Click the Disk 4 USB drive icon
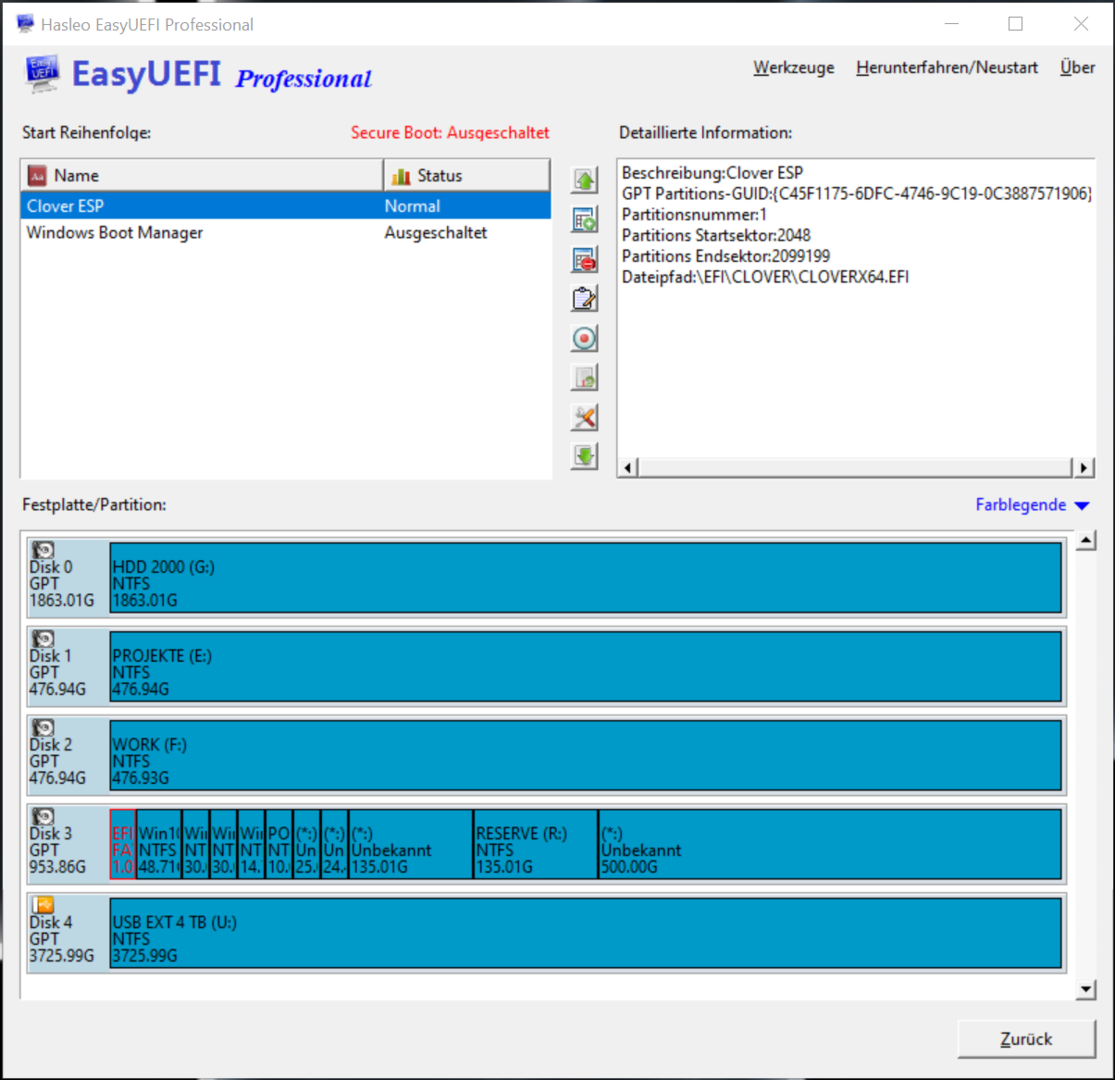Viewport: 1115px width, 1080px height. click(43, 905)
